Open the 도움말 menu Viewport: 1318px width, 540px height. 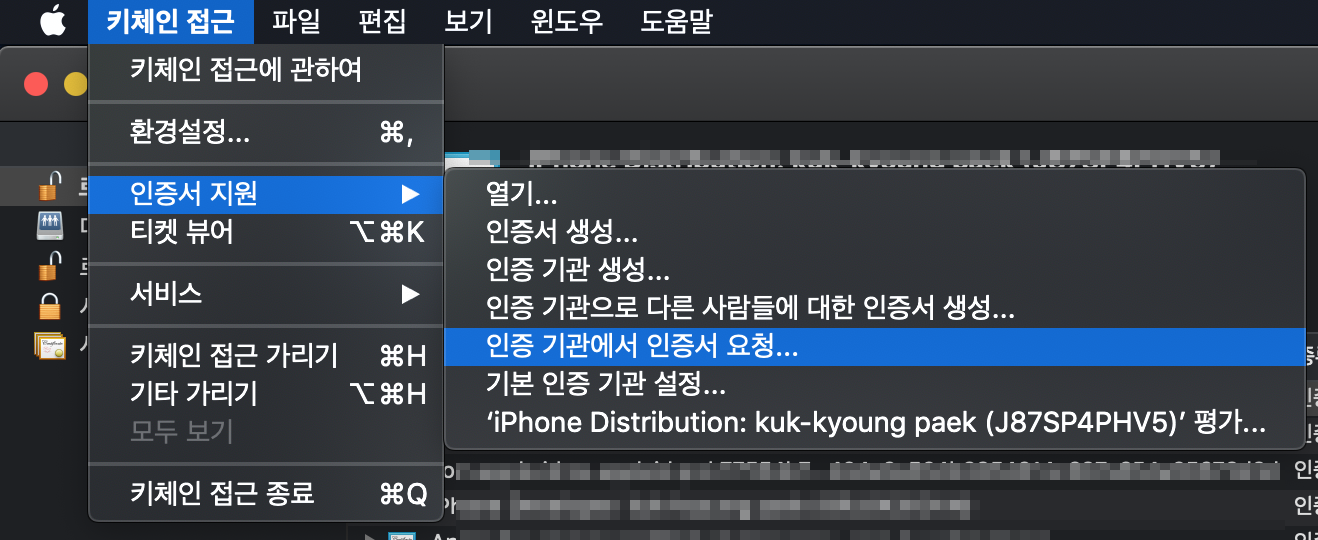tap(677, 21)
